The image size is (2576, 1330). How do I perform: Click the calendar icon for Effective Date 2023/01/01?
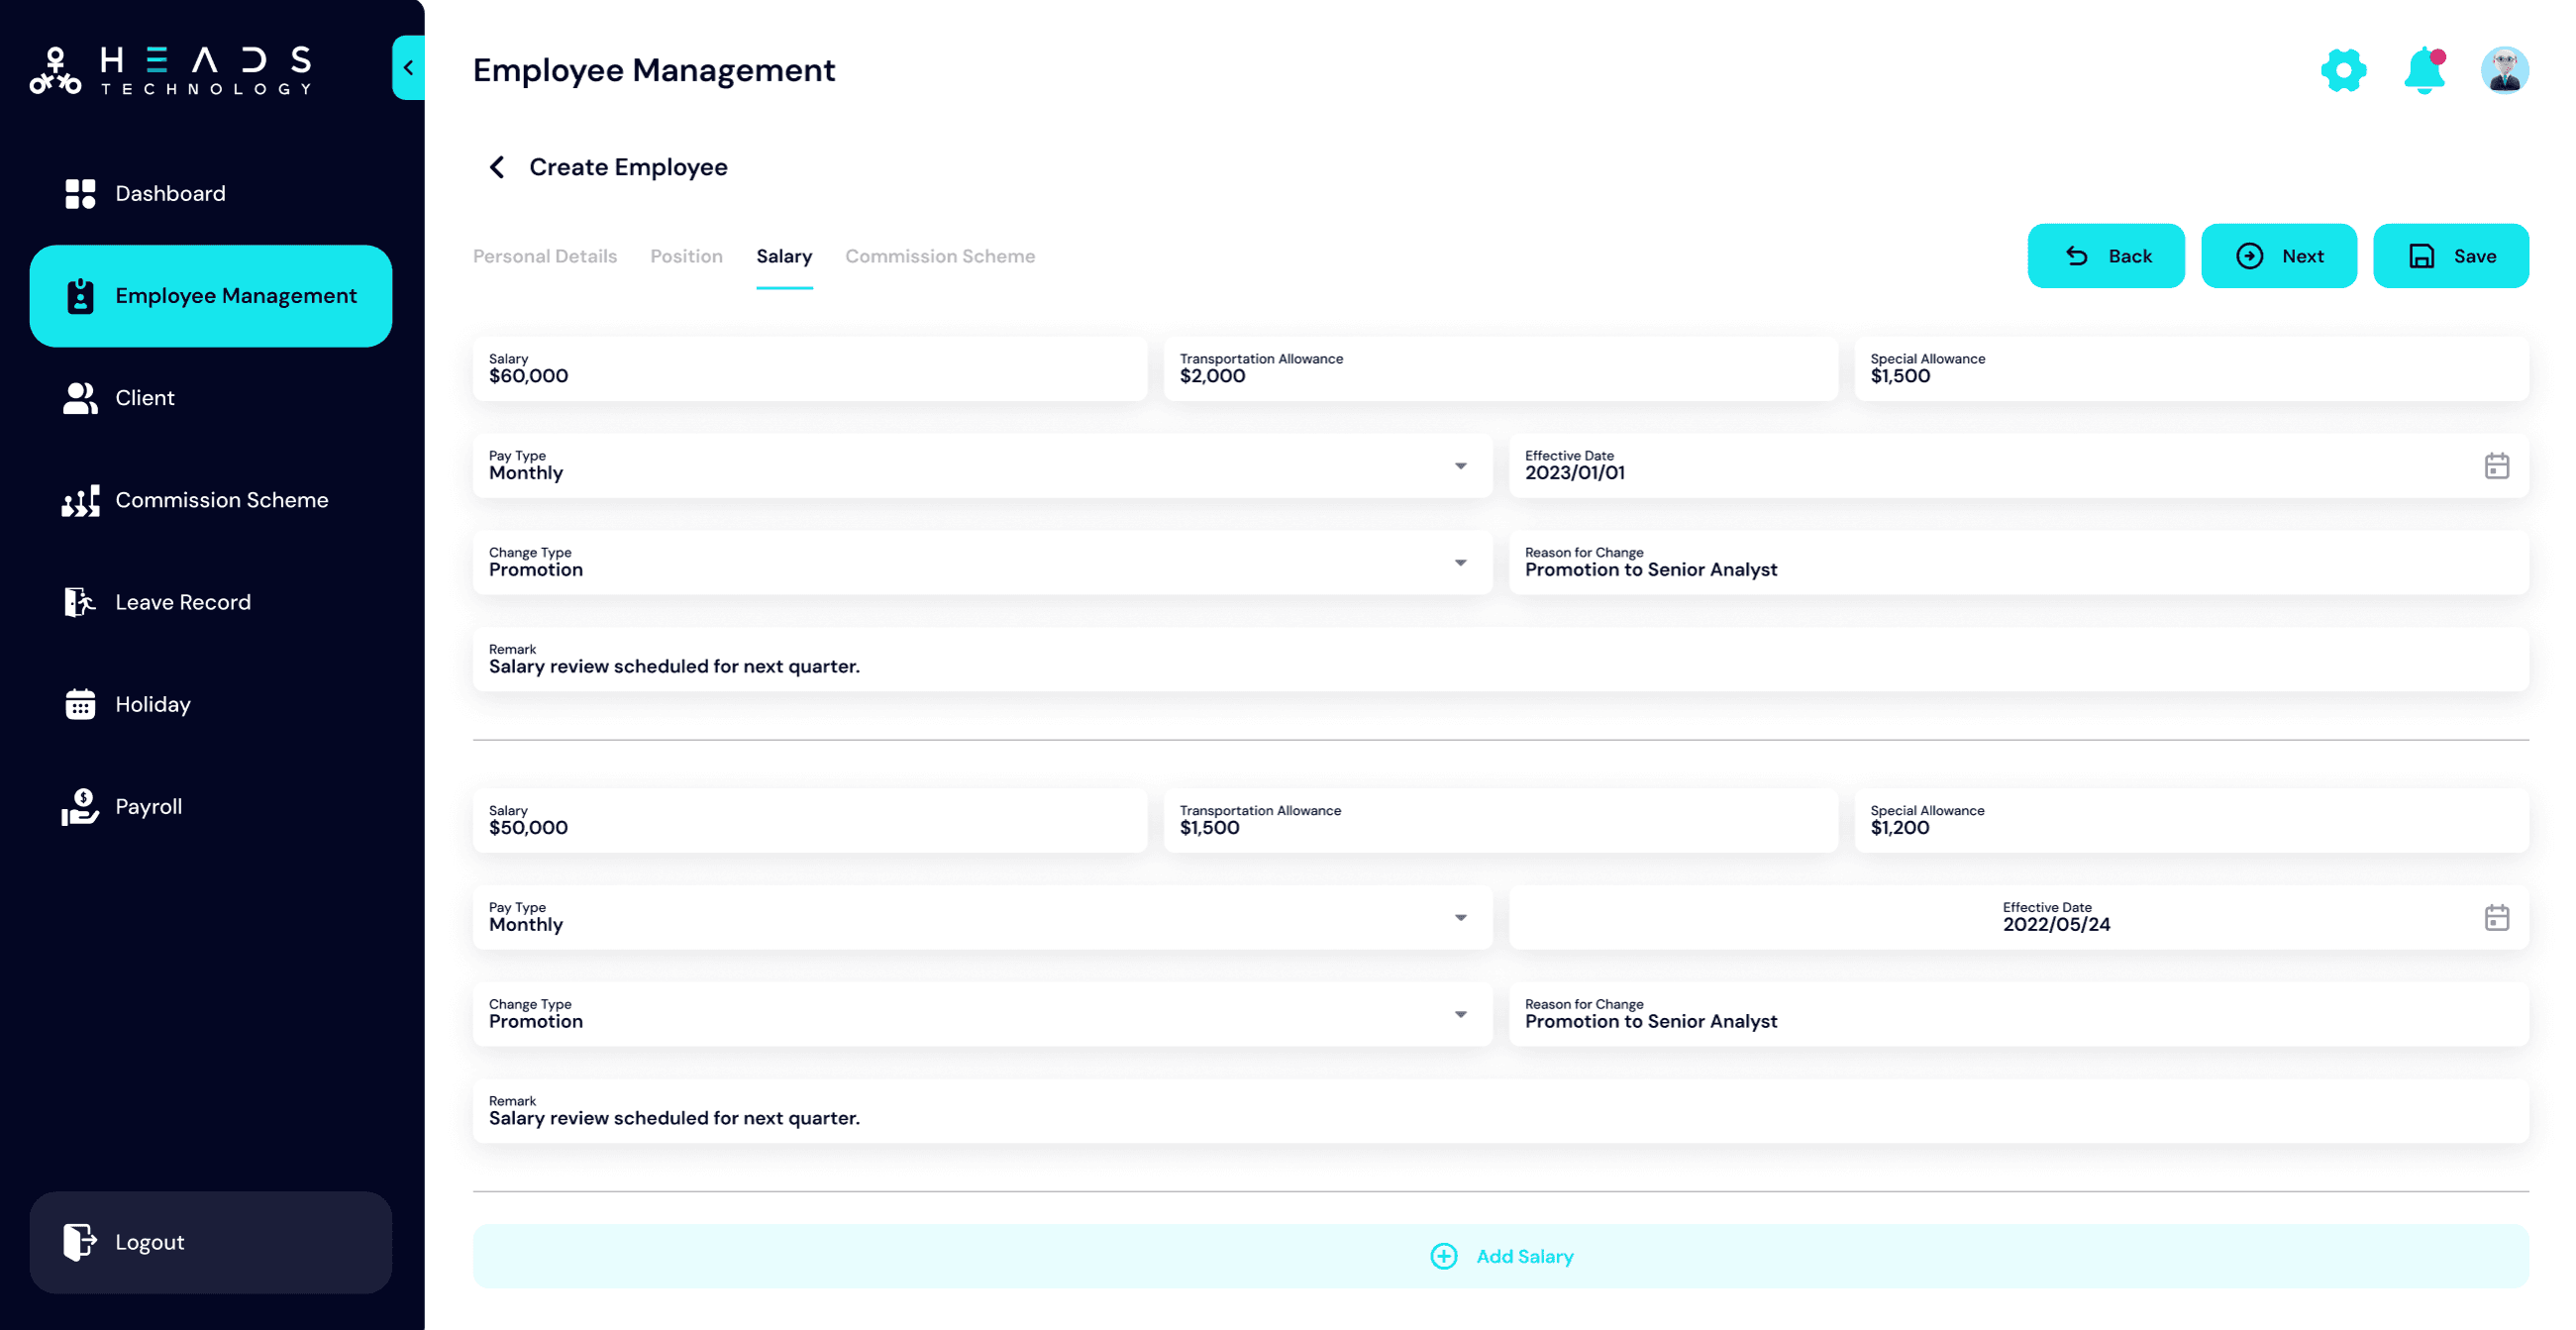2497,466
